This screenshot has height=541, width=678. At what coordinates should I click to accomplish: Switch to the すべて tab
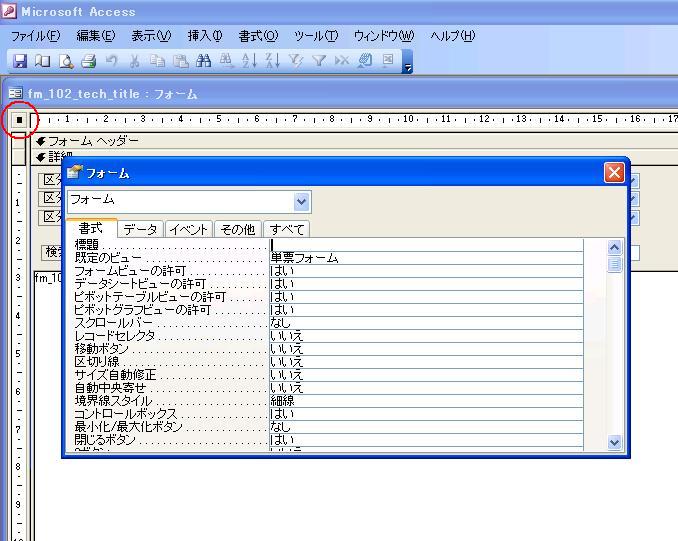[x=287, y=229]
